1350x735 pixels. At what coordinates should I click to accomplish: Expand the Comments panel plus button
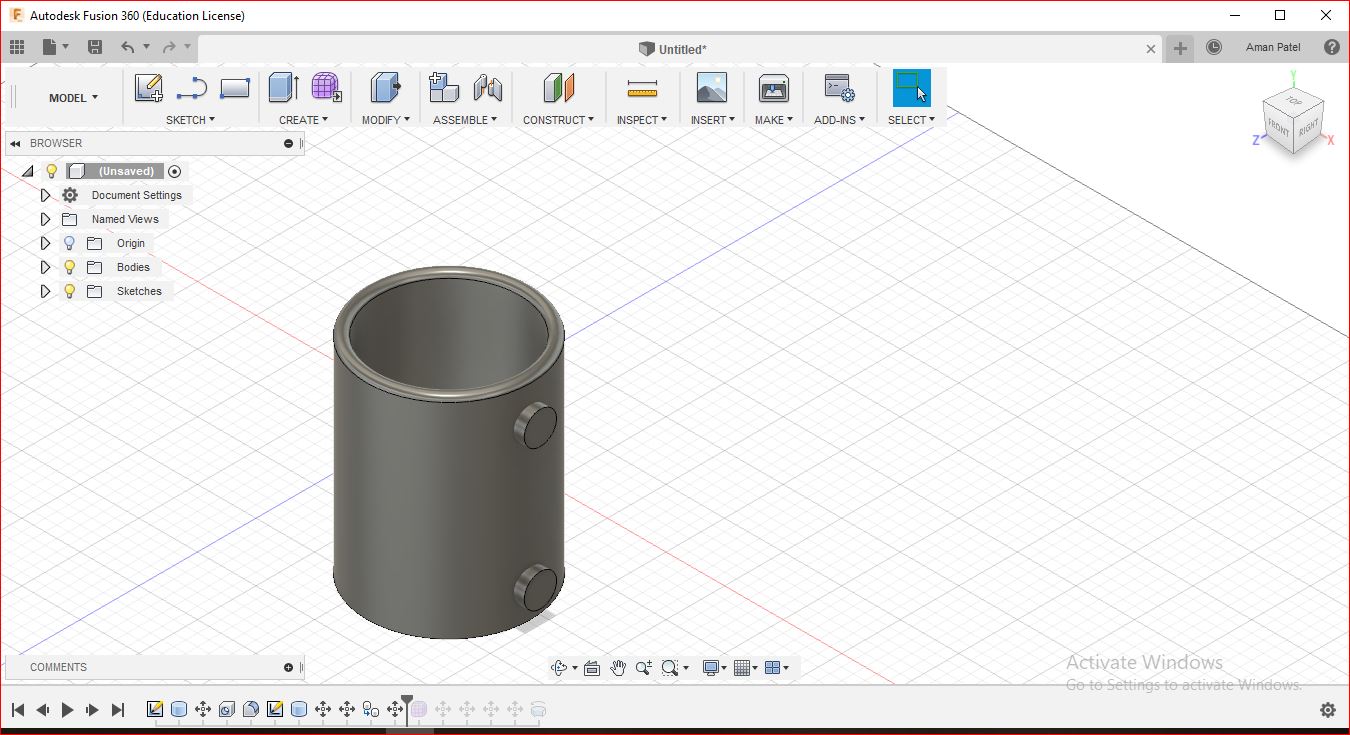(x=289, y=667)
